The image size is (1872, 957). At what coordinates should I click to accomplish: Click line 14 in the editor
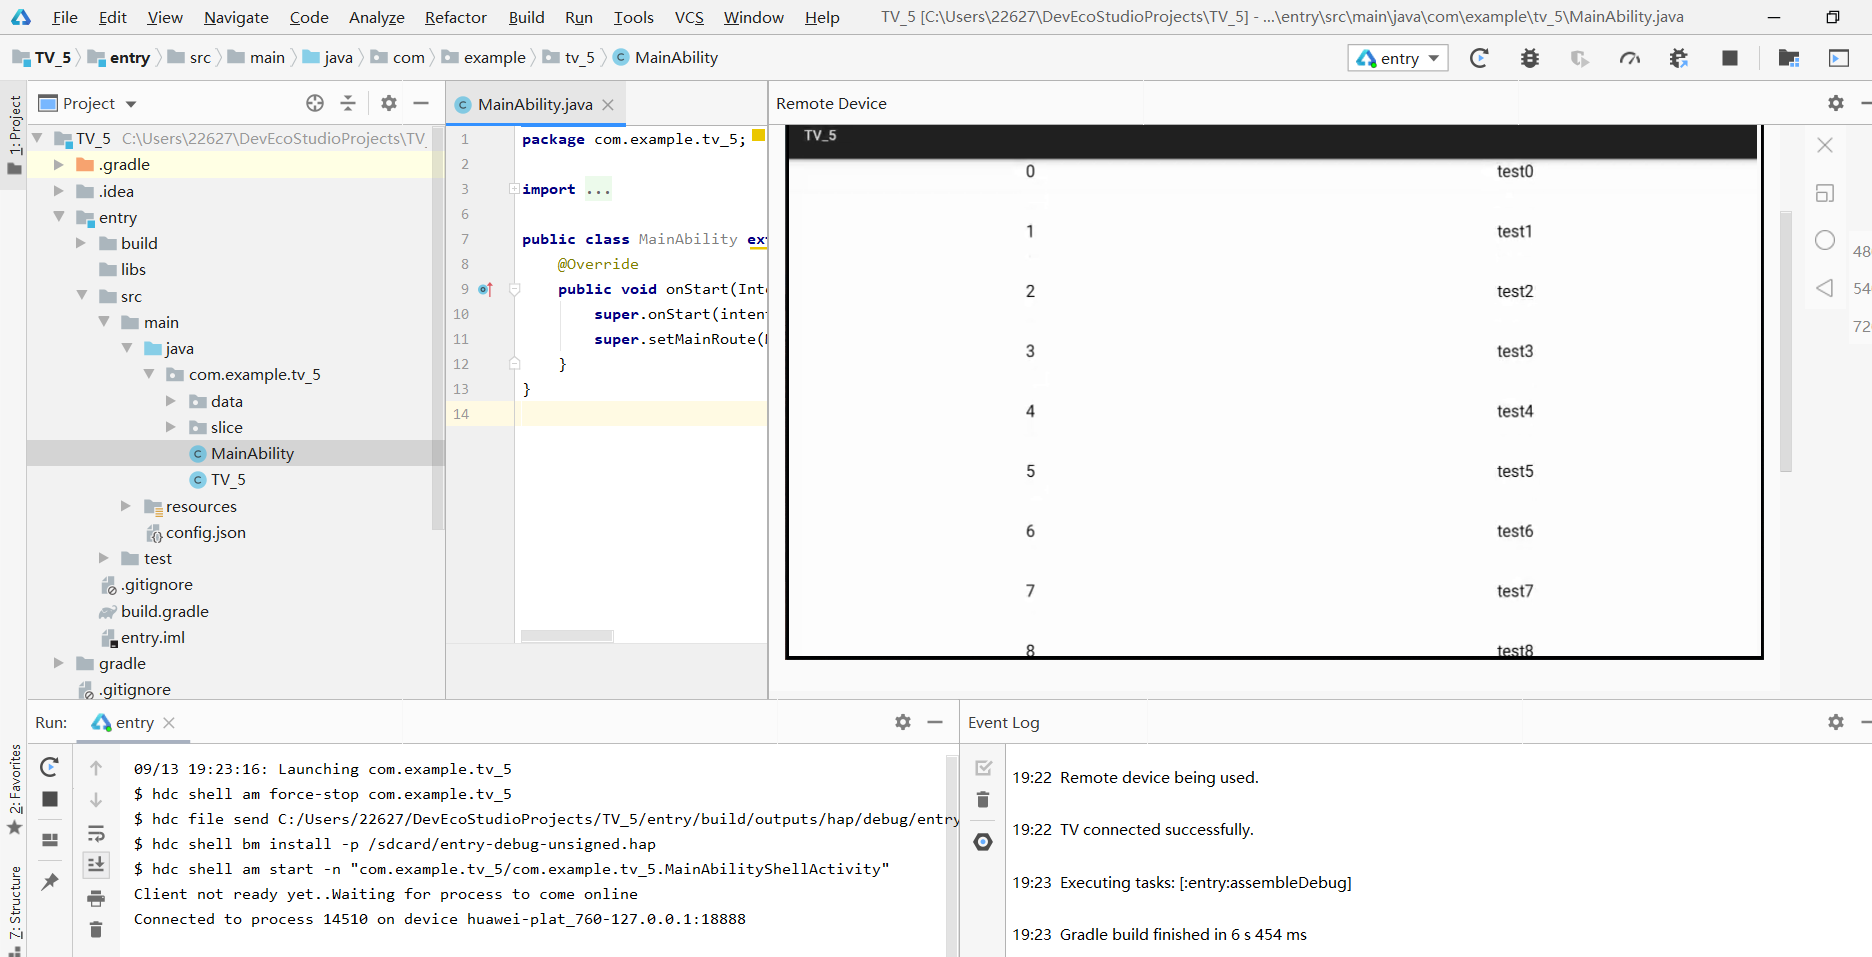[640, 414]
